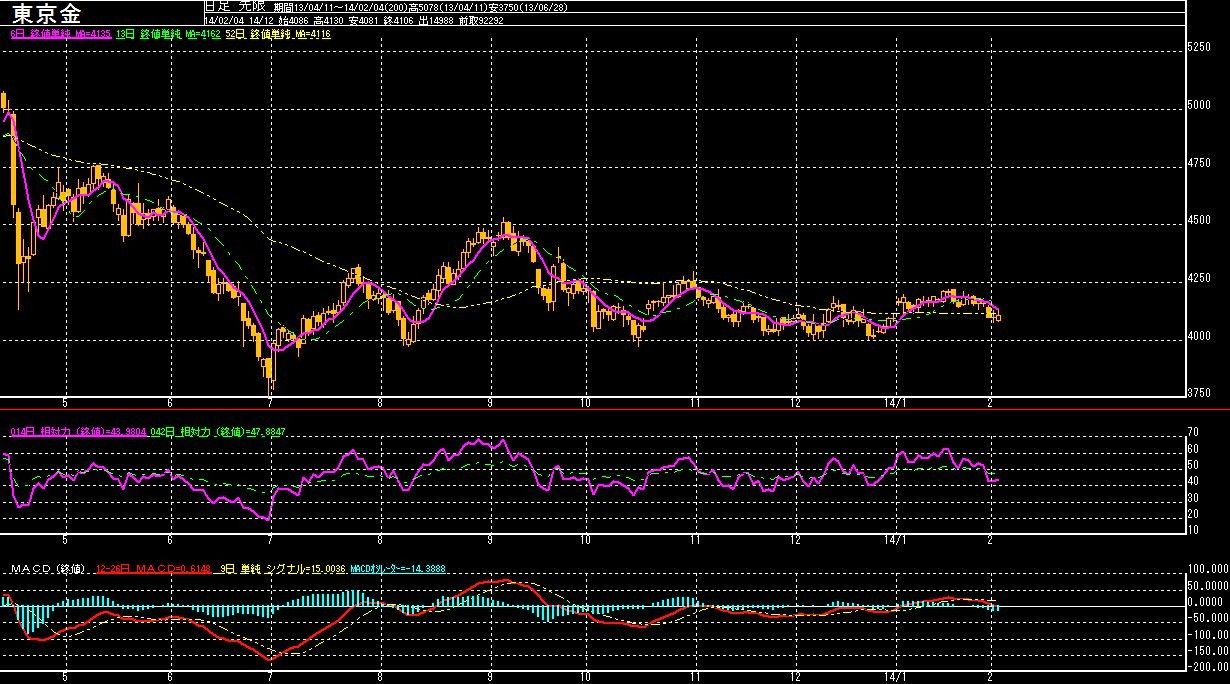This screenshot has width=1230, height=684.
Task: Select the MACDオシレーター legend value
Action: click(x=398, y=569)
